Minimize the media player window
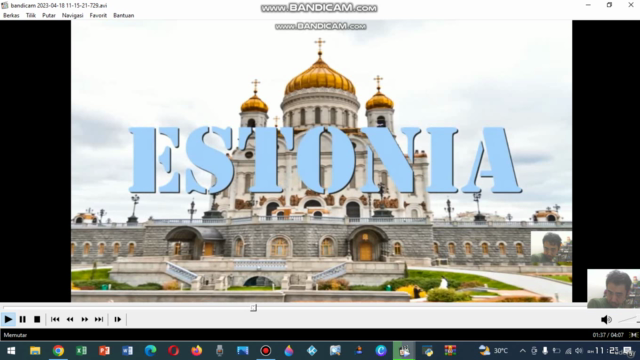The height and width of the screenshot is (360, 640). pyautogui.click(x=588, y=5)
